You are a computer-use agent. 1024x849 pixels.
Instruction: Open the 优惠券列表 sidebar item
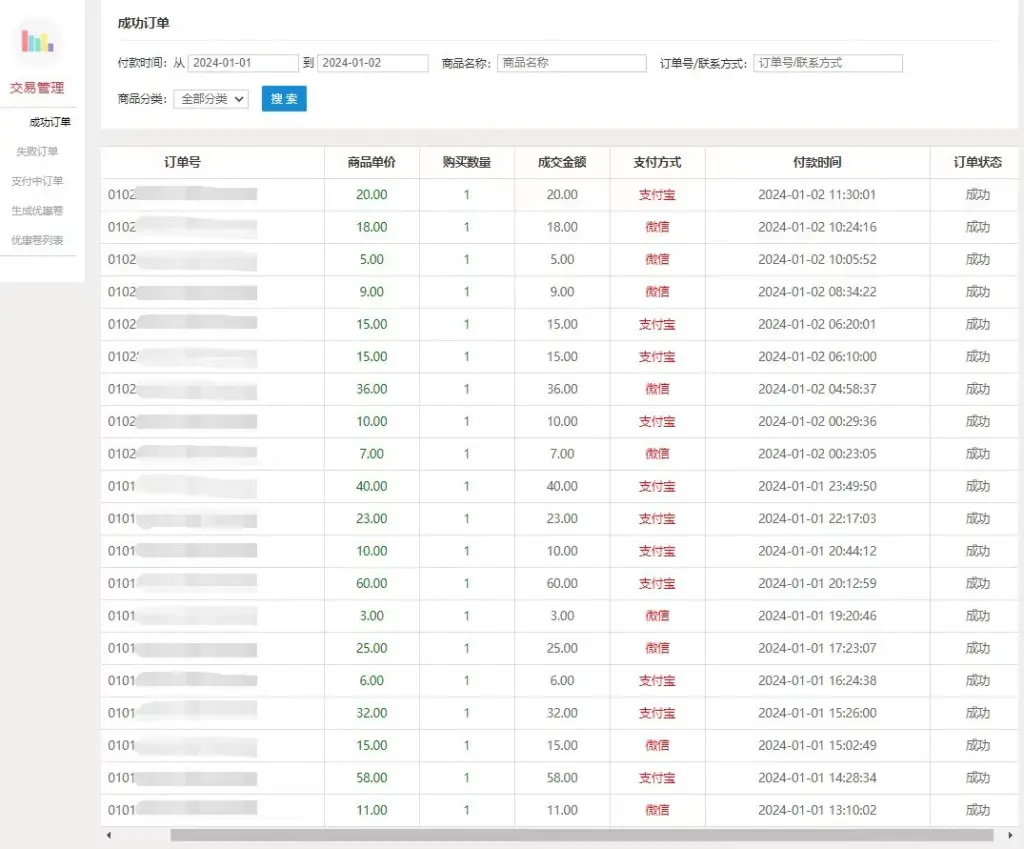point(42,239)
